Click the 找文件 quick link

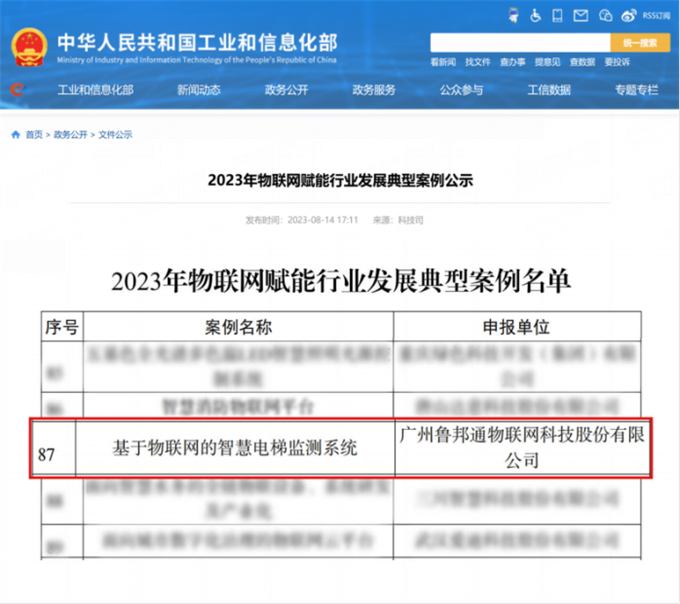(x=477, y=62)
